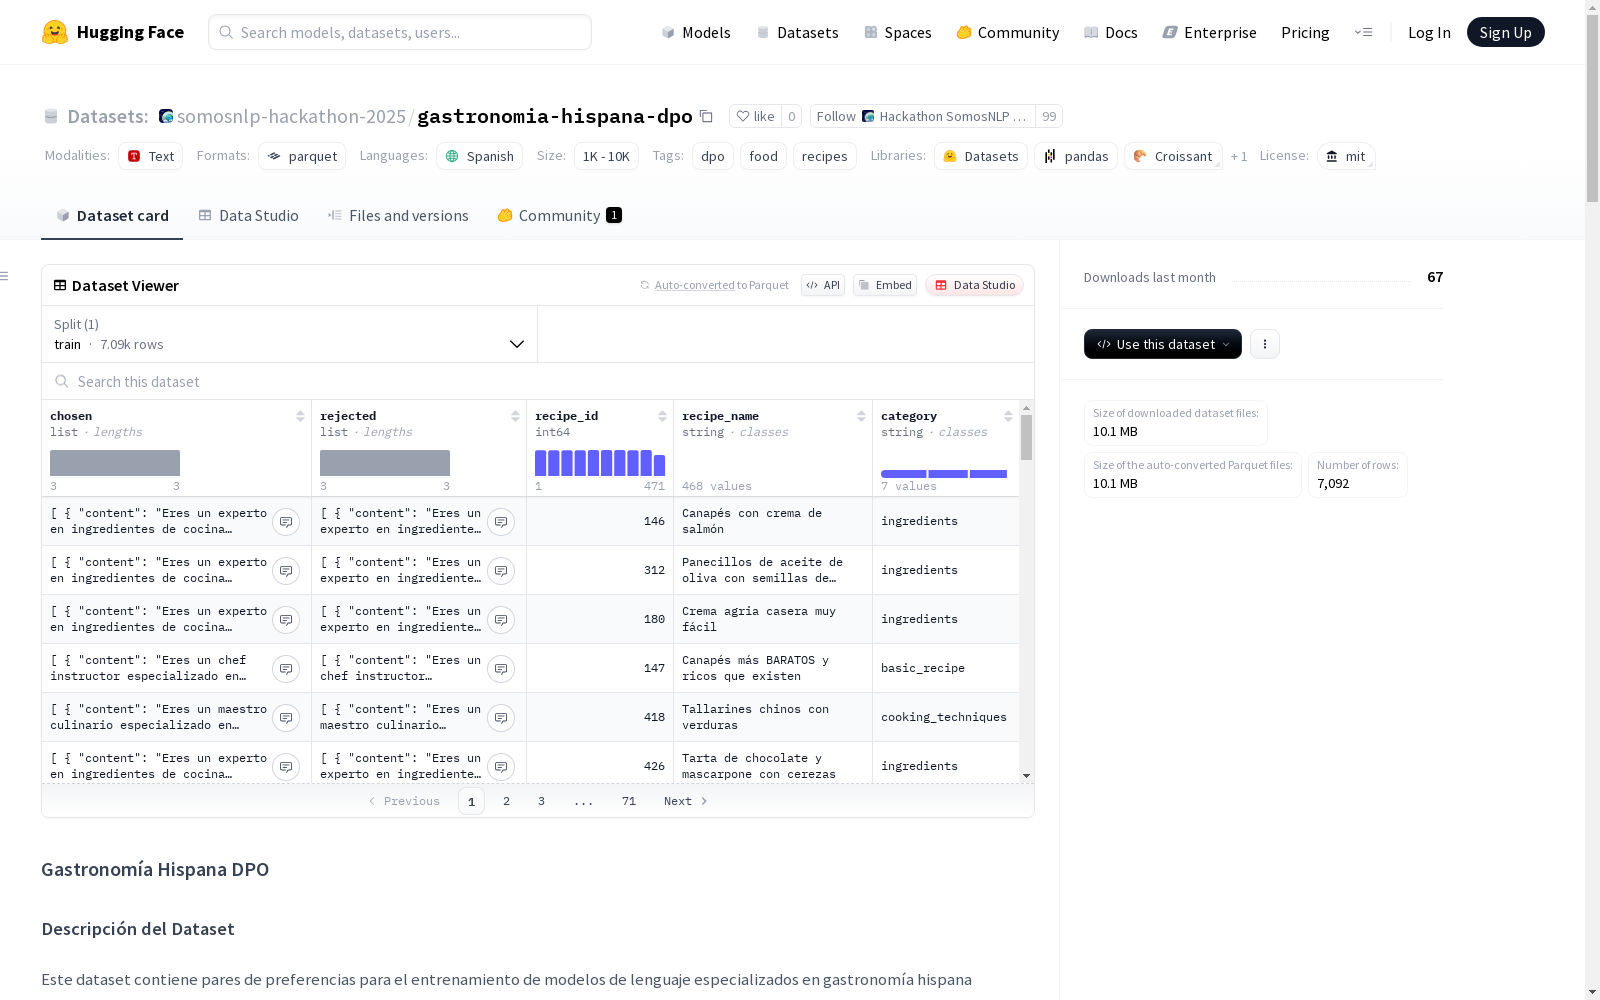Open the Community tab
Image resolution: width=1600 pixels, height=1000 pixels.
tap(560, 216)
